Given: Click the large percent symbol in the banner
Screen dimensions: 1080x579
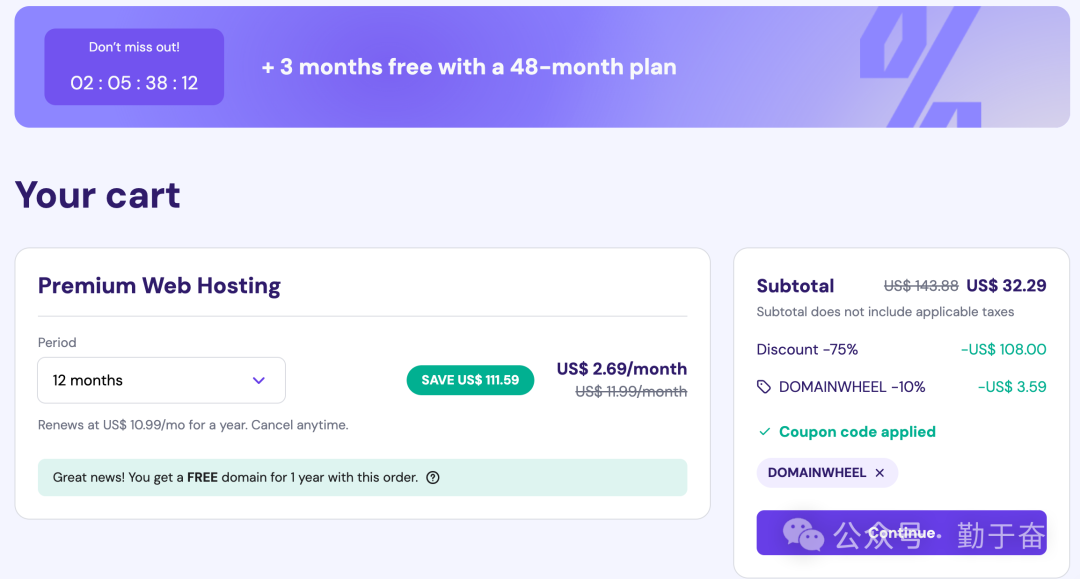Looking at the screenshot, I should coord(920,68).
